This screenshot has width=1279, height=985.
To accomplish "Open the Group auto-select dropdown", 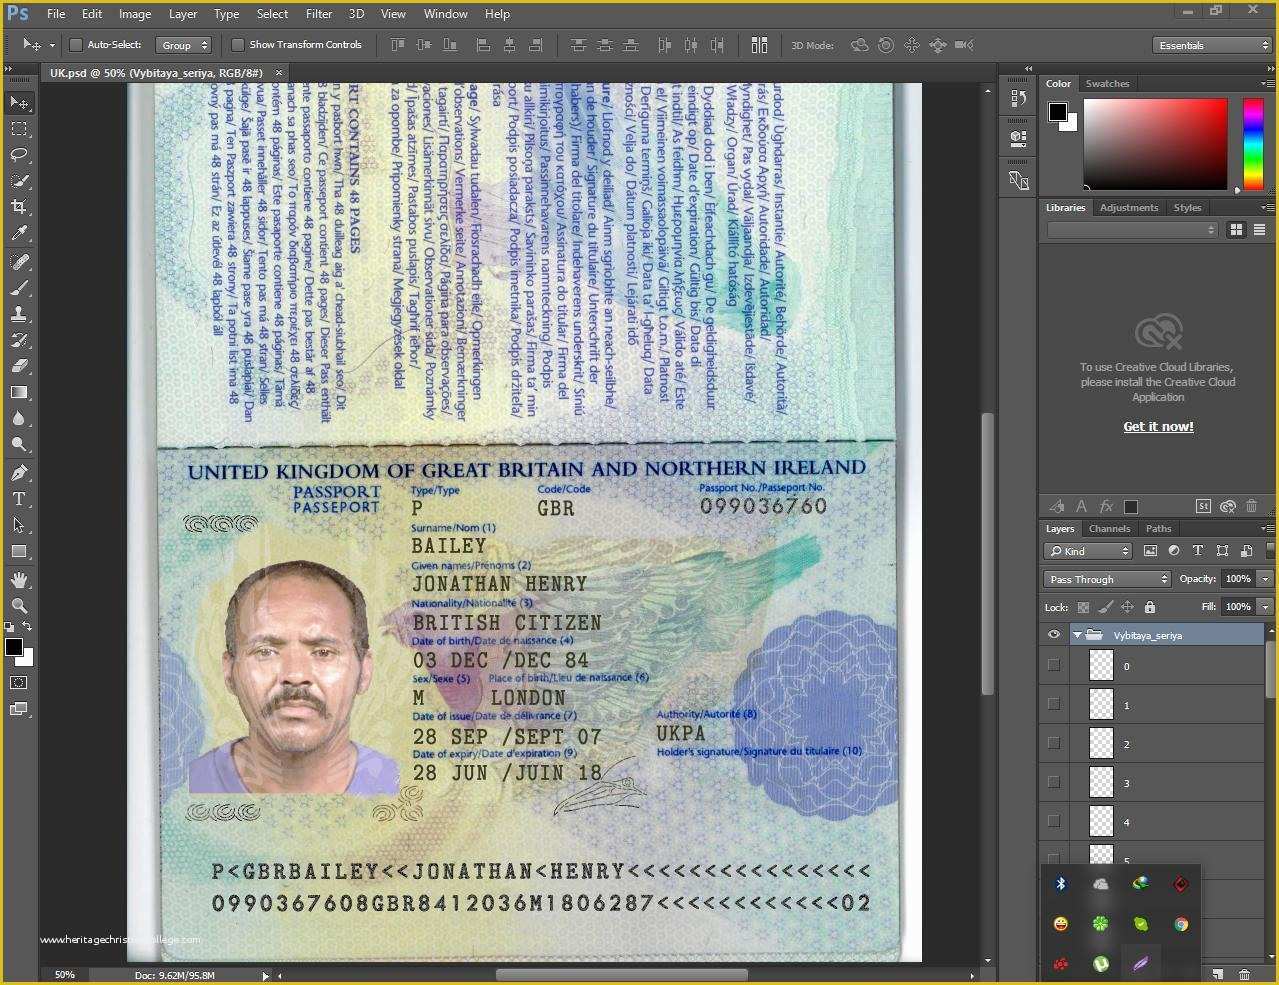I will [185, 45].
